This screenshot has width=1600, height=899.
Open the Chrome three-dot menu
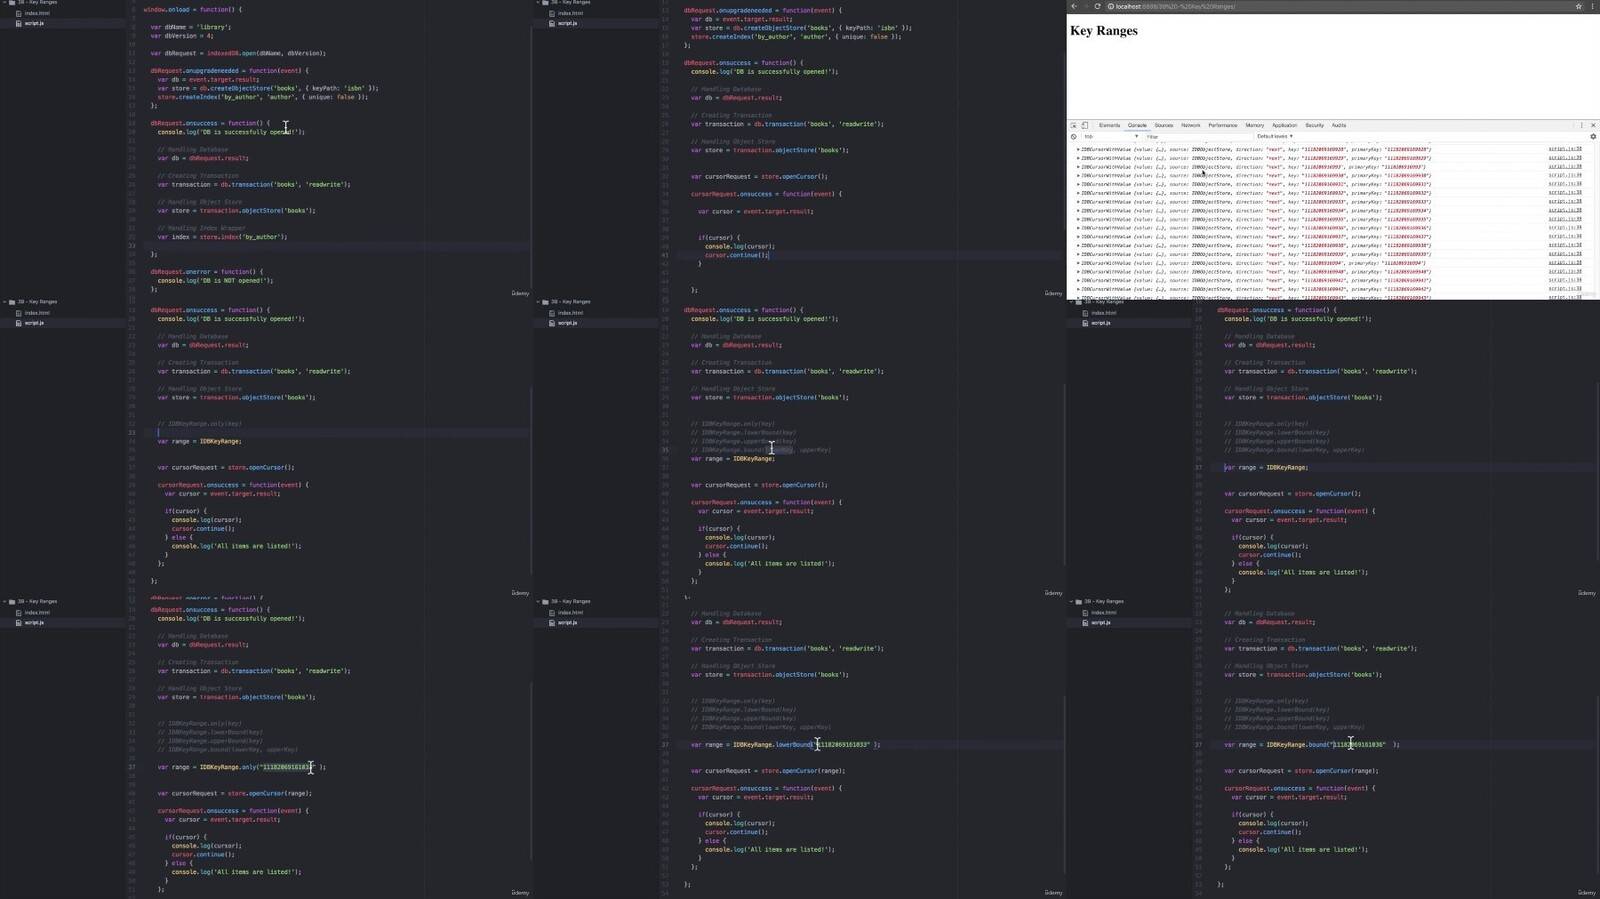(x=1592, y=6)
